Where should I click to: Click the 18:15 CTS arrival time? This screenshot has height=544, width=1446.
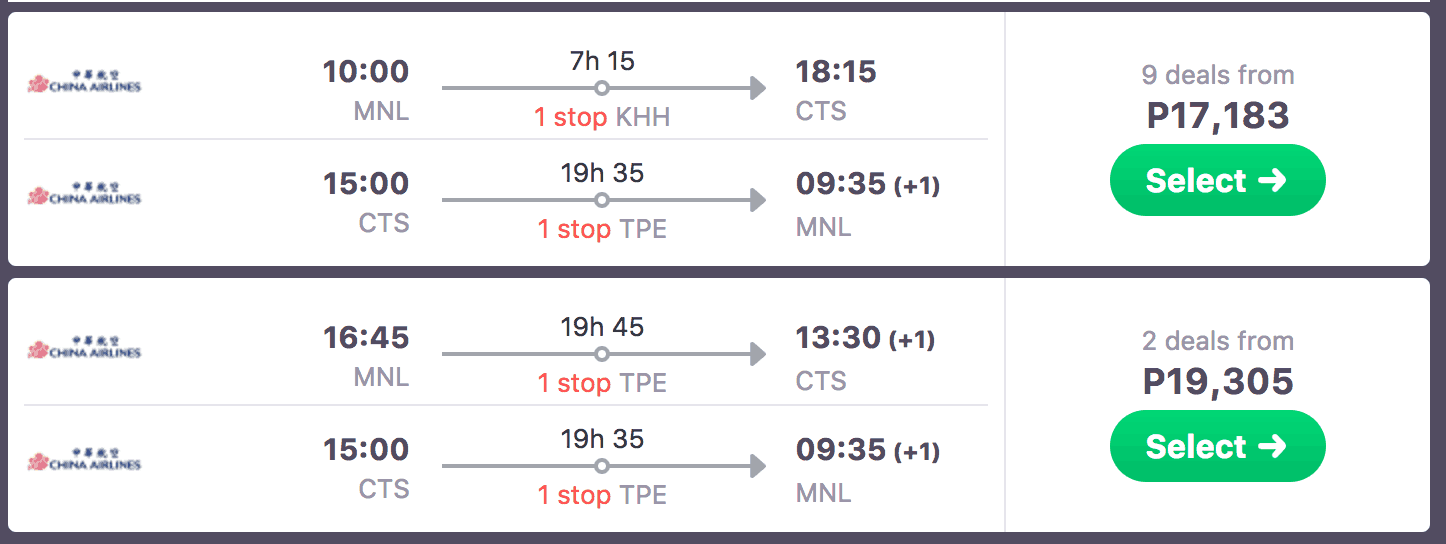836,72
